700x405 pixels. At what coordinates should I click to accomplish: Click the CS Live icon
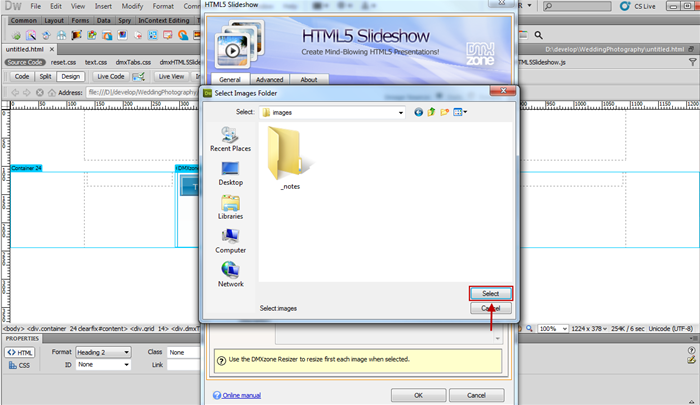[625, 6]
